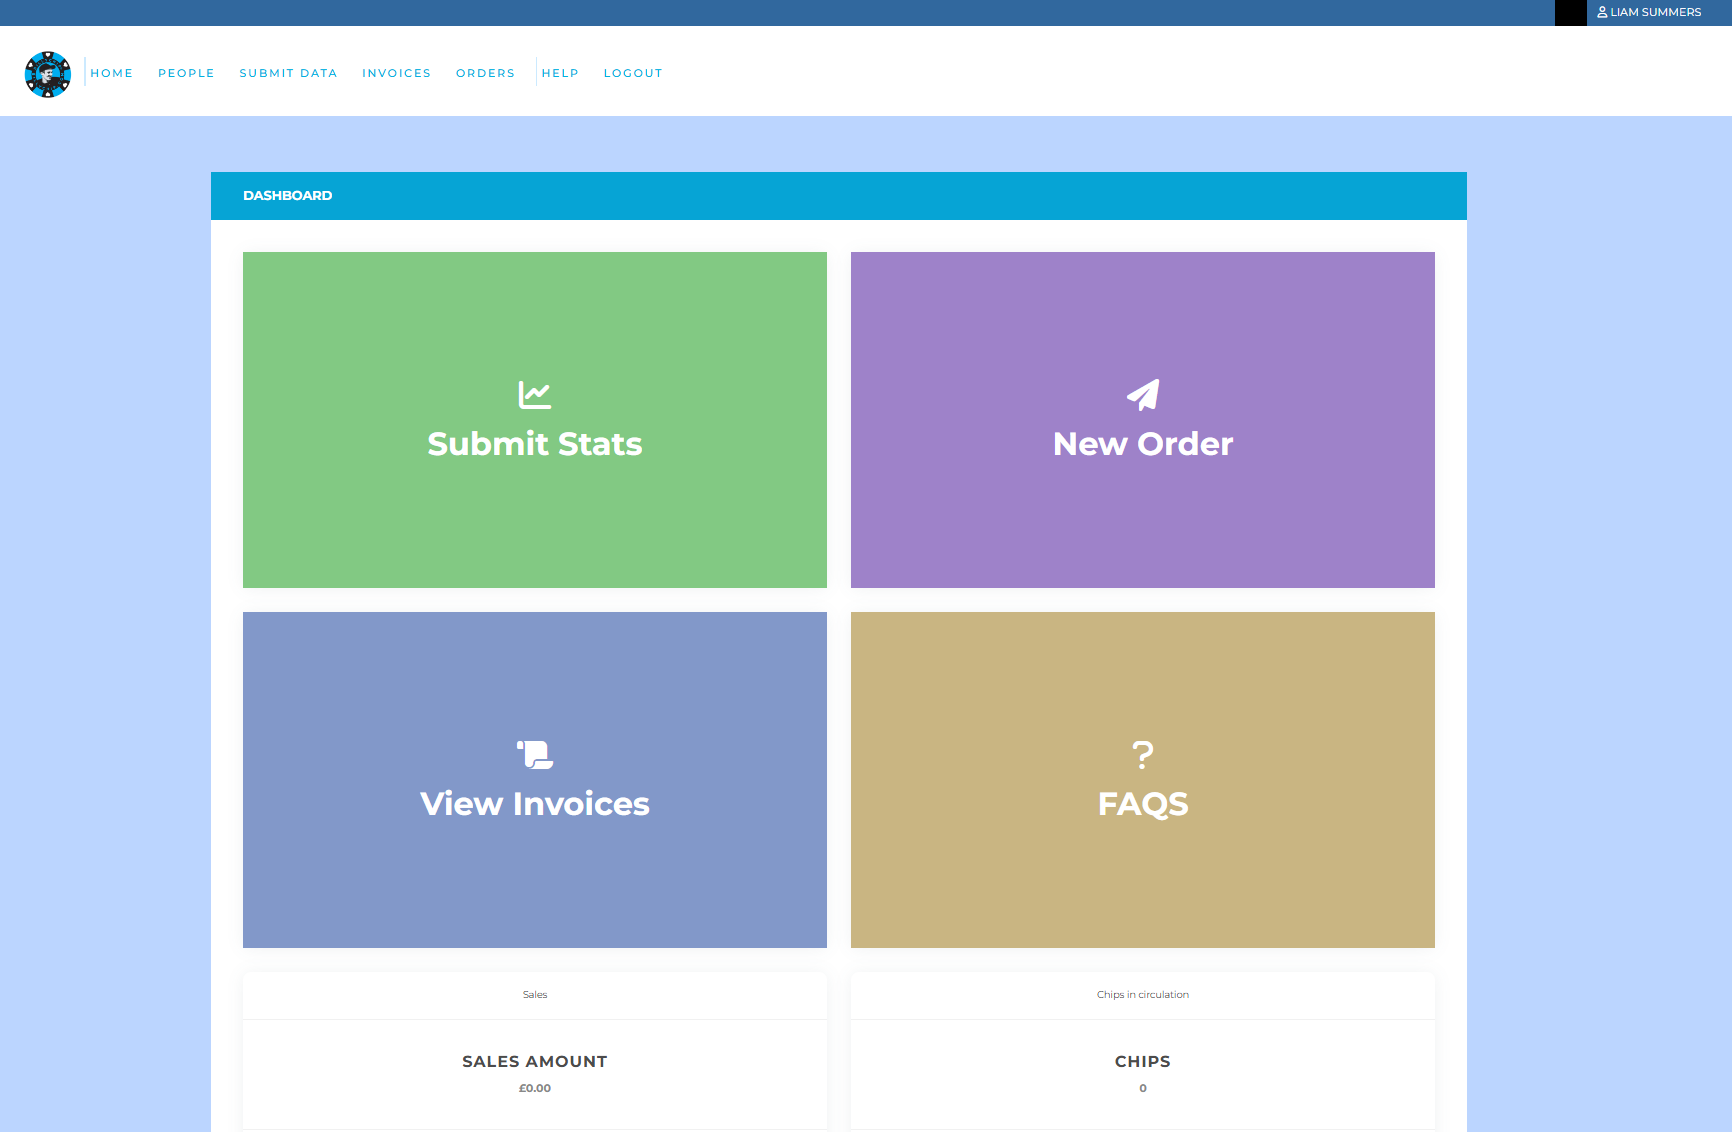The image size is (1732, 1132).
Task: Log out using the Logout link
Action: [x=633, y=73]
